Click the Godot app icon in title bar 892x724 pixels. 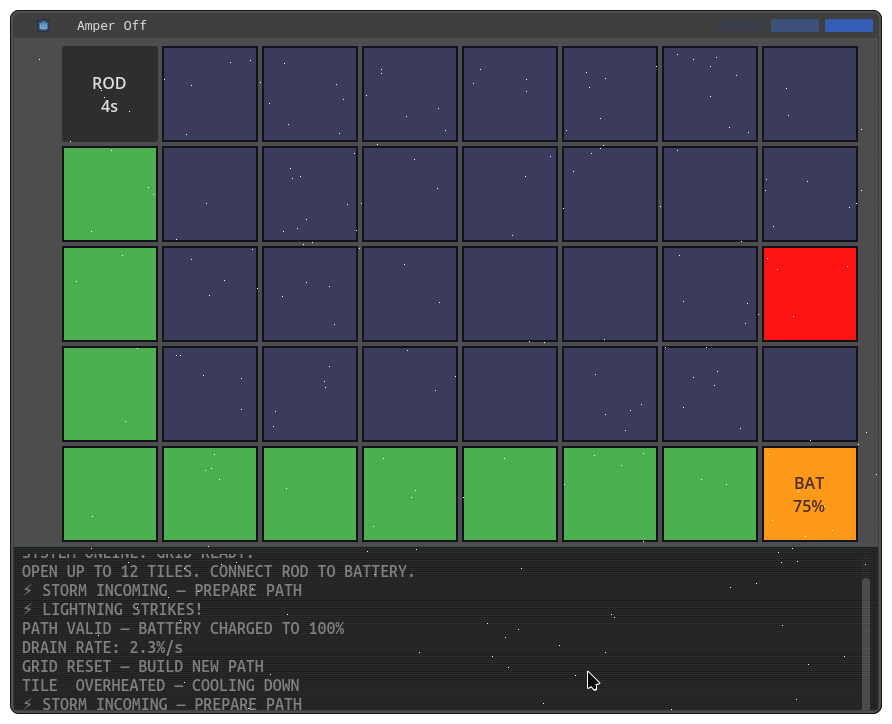(x=44, y=26)
